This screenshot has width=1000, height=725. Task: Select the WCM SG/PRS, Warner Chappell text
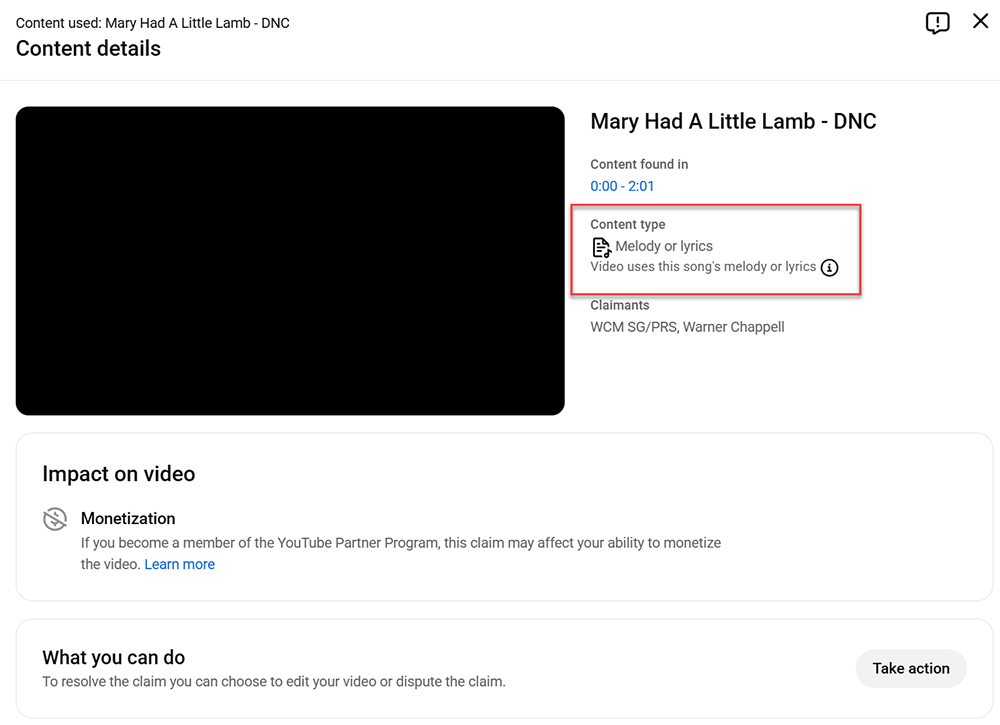[x=688, y=327]
